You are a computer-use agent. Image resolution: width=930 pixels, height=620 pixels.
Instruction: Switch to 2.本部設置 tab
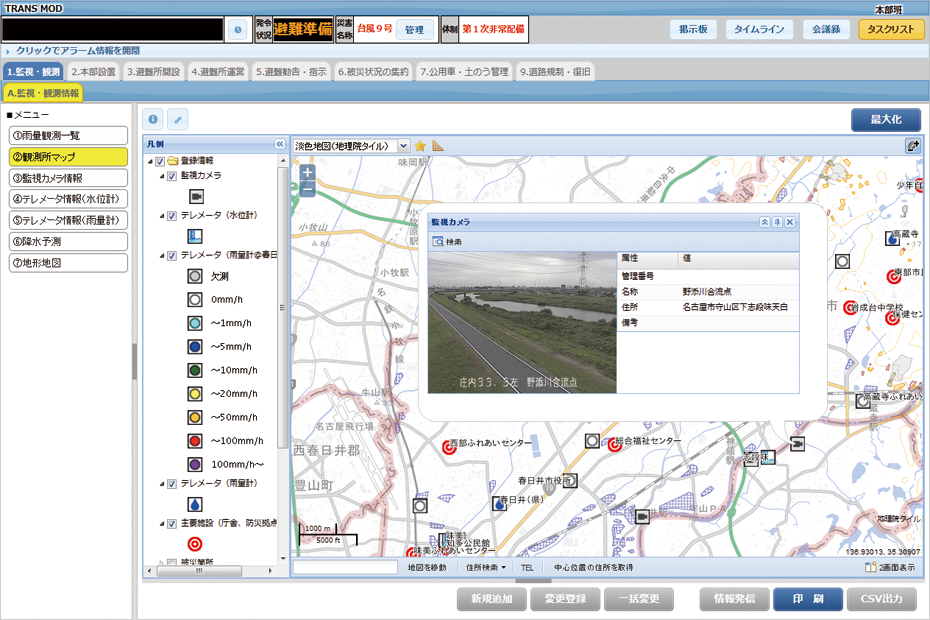(x=94, y=72)
